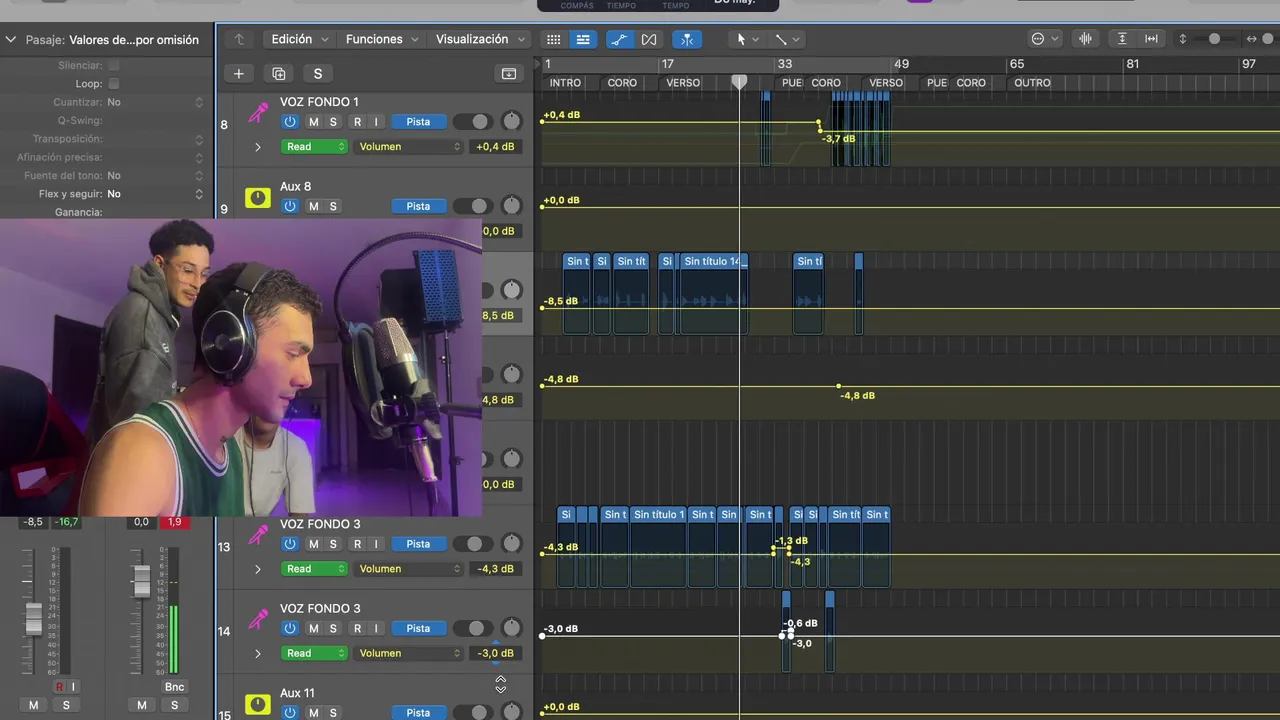Image resolution: width=1280 pixels, height=720 pixels.
Task: Open the Edición menu
Action: coord(300,39)
